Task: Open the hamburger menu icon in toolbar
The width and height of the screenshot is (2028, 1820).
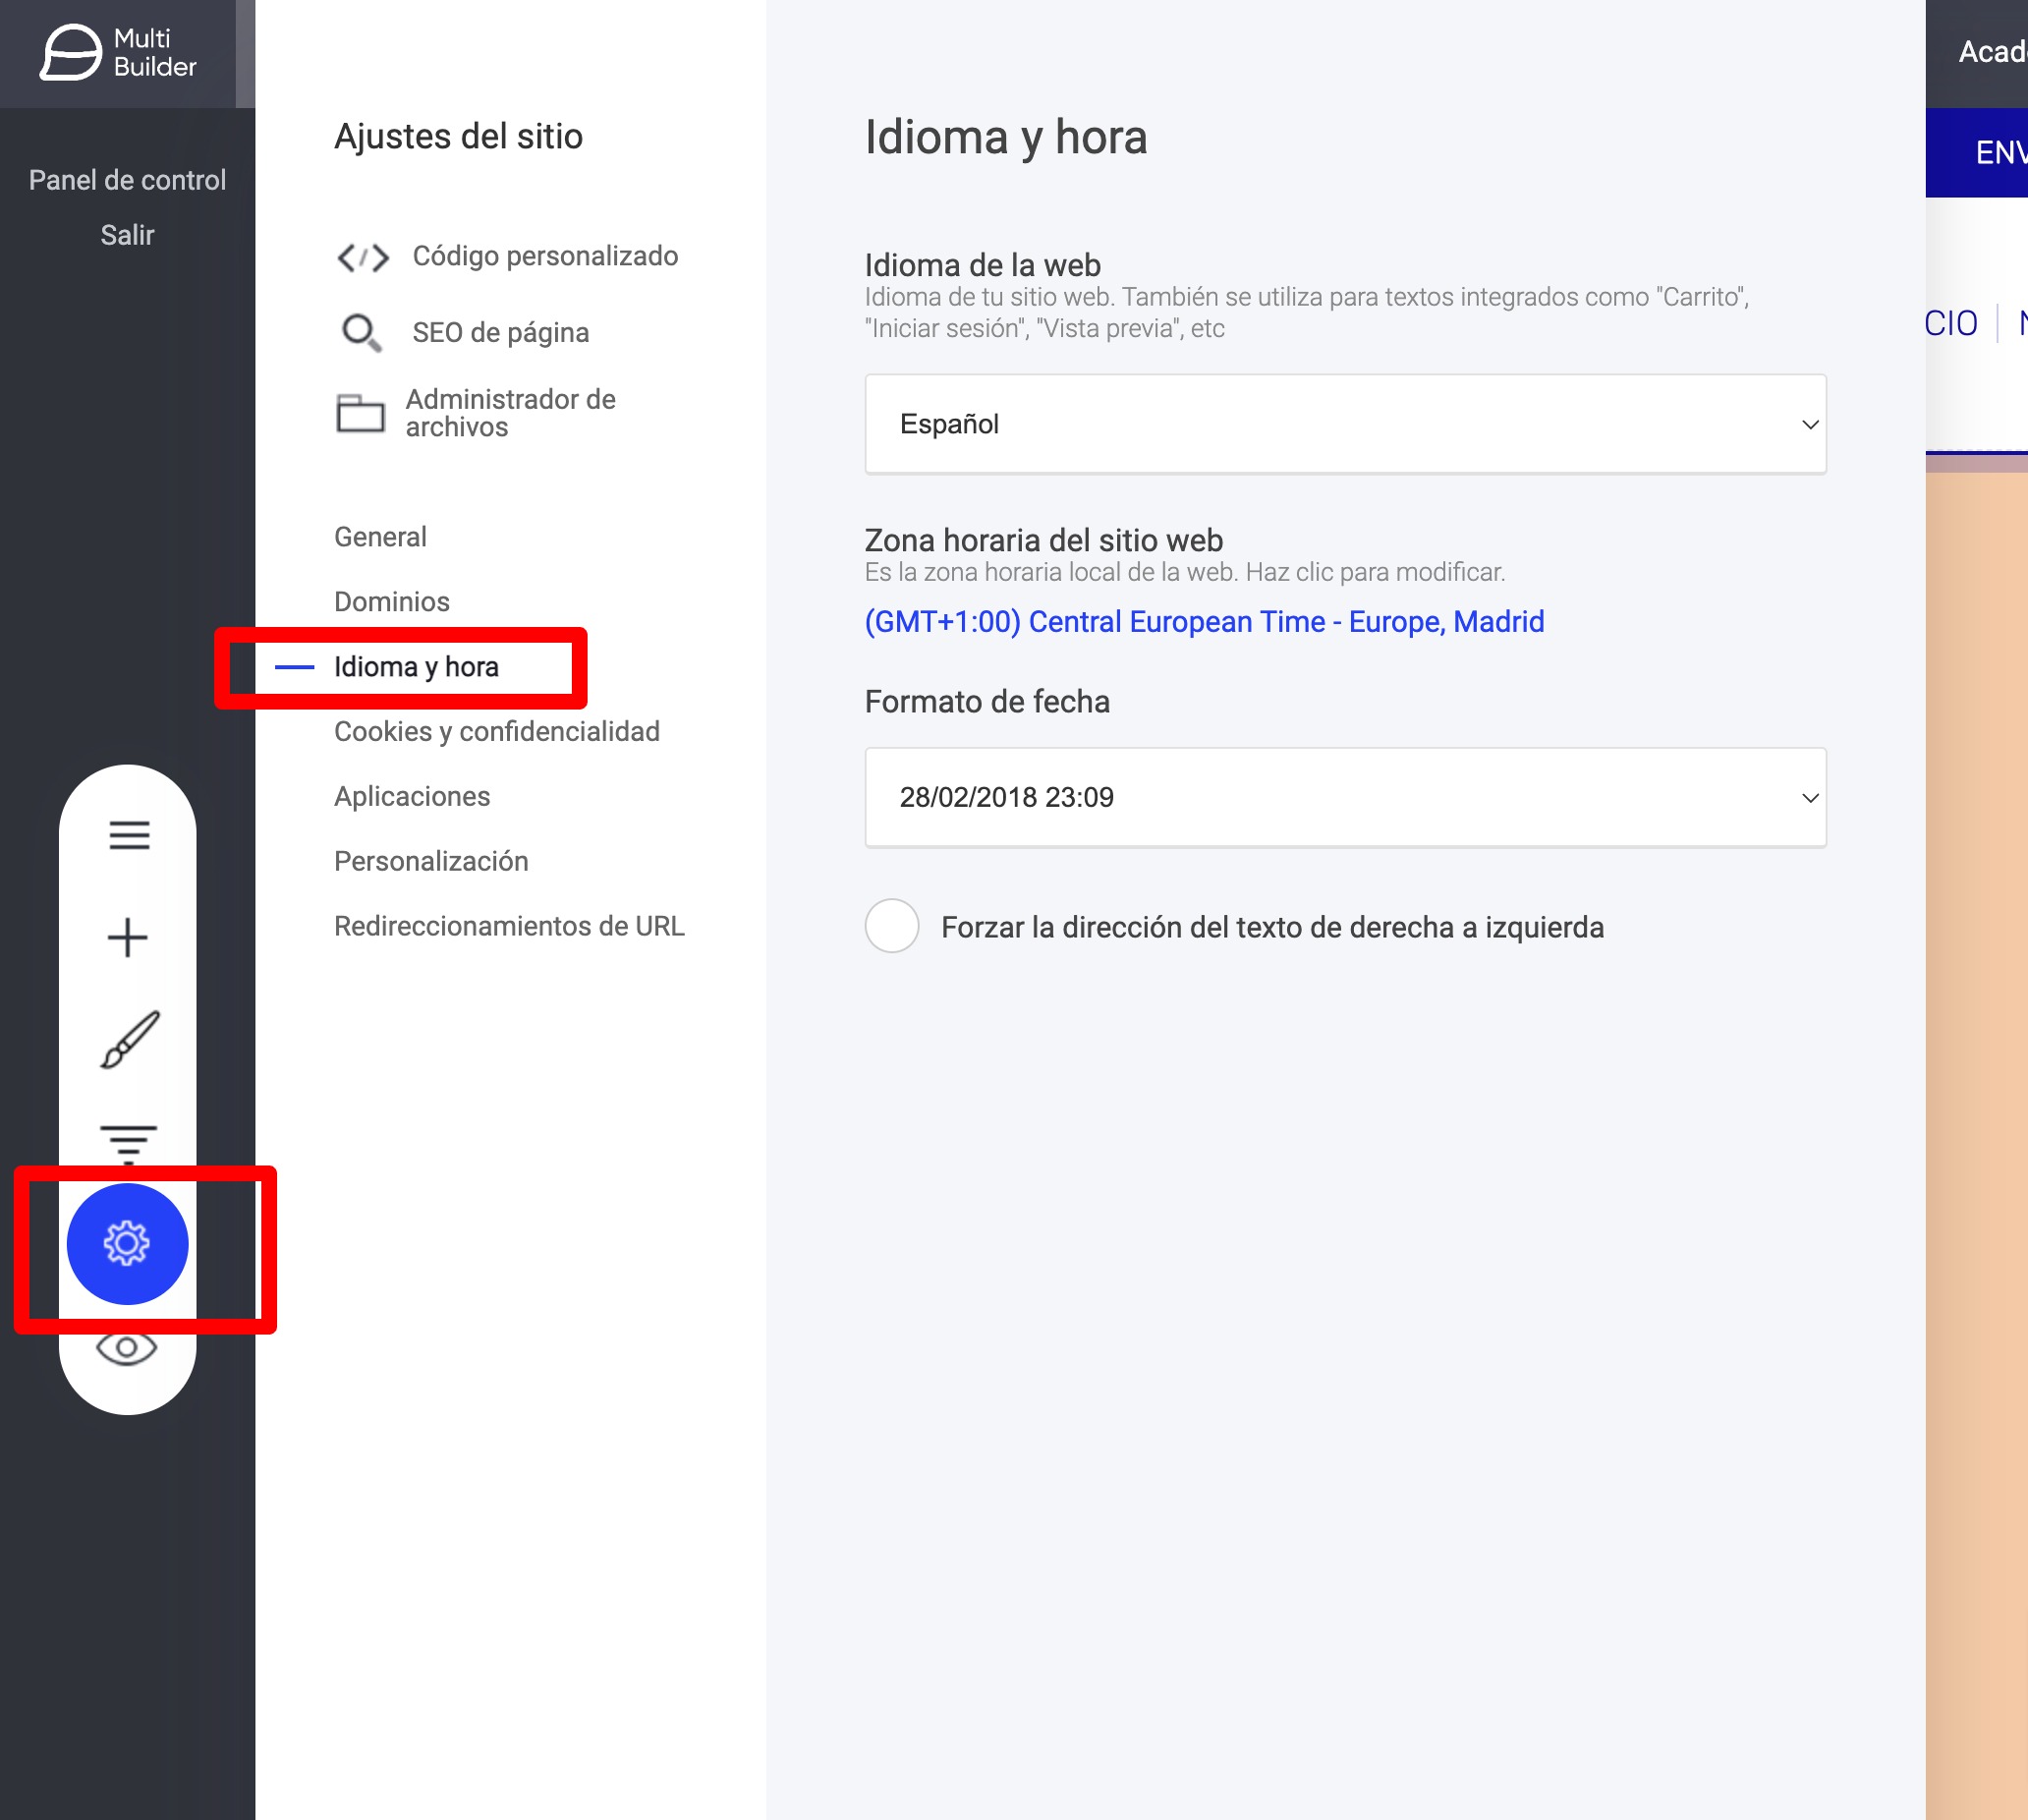Action: 129,835
